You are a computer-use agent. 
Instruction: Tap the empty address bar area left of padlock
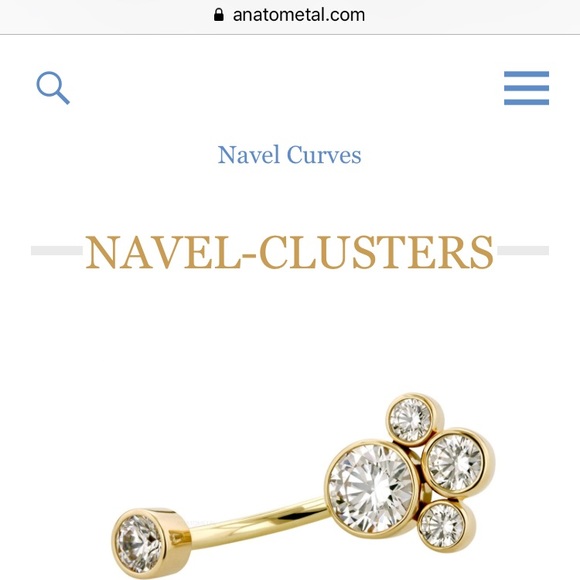(105, 16)
